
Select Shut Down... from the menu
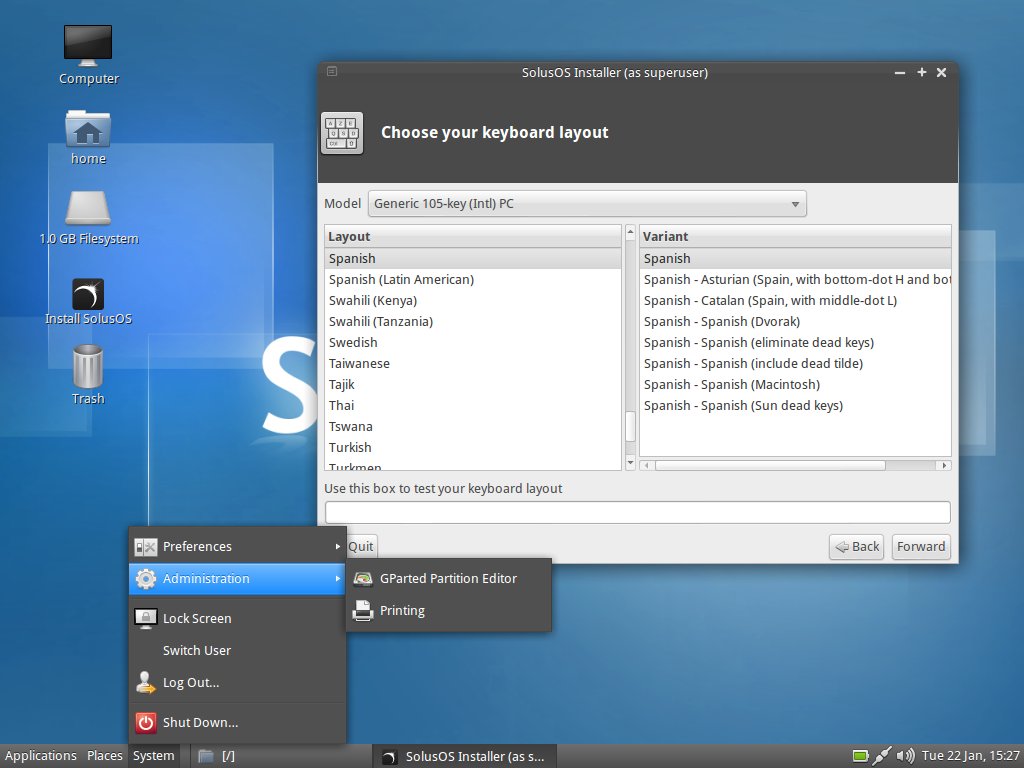tap(237, 722)
